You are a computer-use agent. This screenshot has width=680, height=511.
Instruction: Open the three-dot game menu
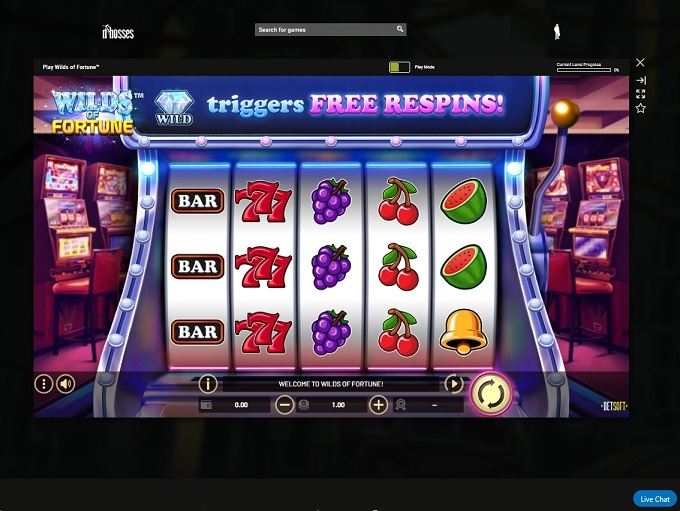[44, 384]
